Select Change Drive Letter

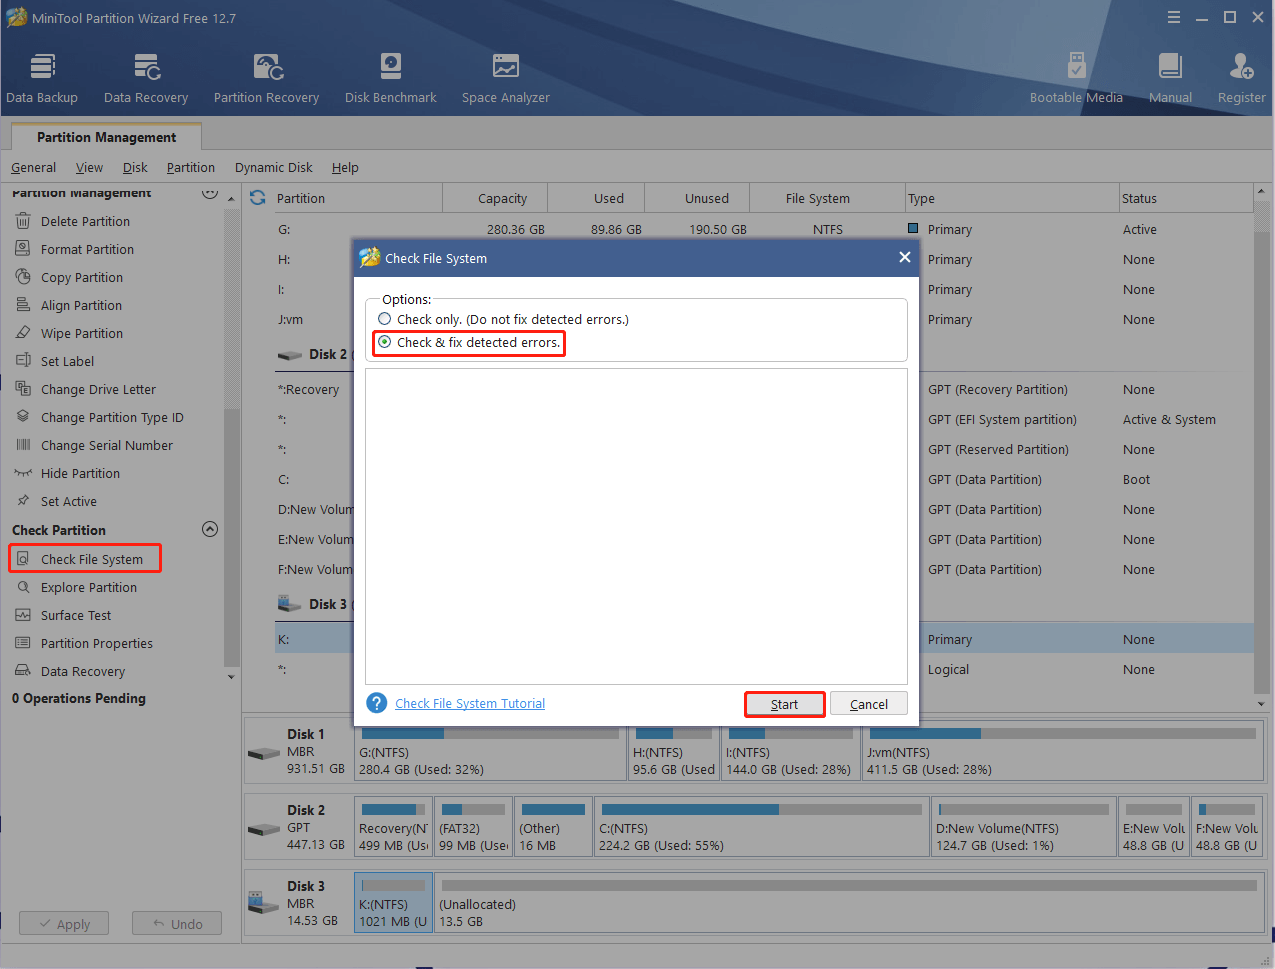[98, 390]
